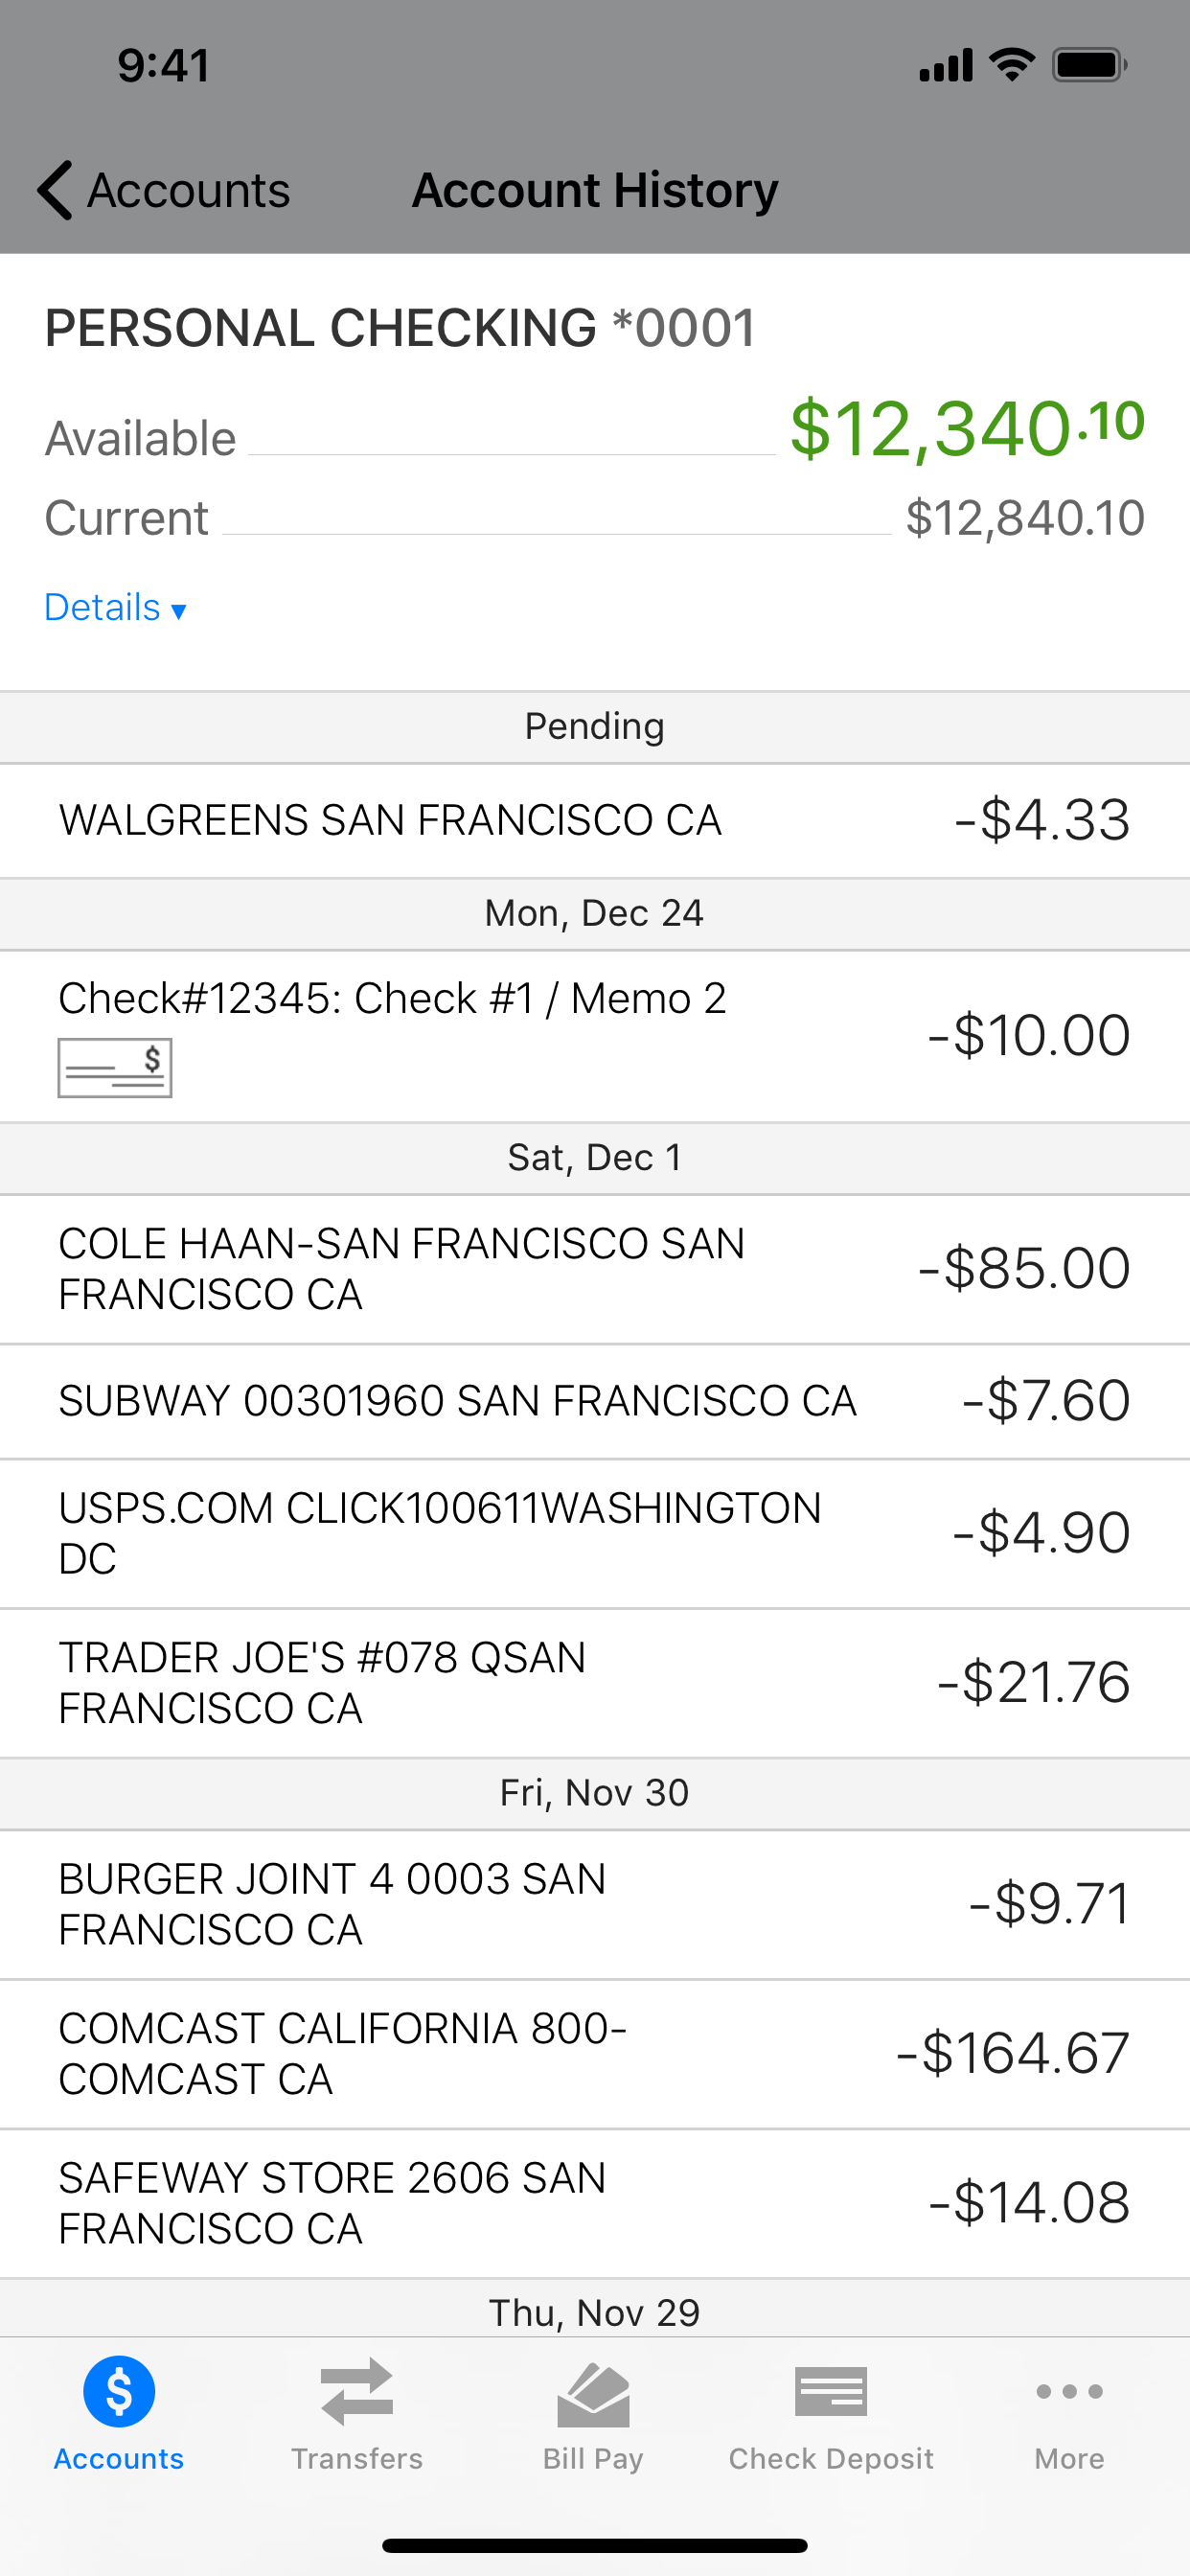Screen dimensions: 1190x2576
Task: Open the Bill Pay check icon
Action: [593, 2394]
